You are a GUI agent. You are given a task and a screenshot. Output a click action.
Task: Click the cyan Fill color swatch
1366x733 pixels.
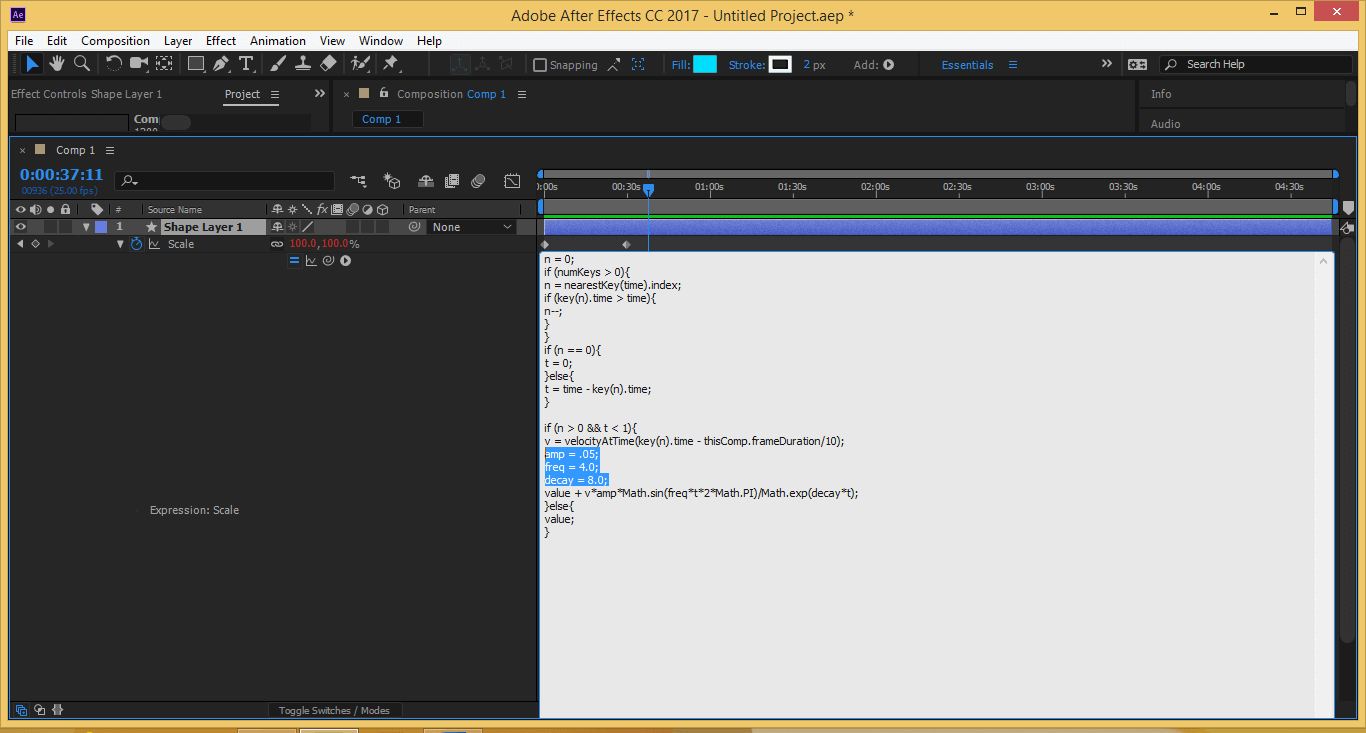click(705, 64)
